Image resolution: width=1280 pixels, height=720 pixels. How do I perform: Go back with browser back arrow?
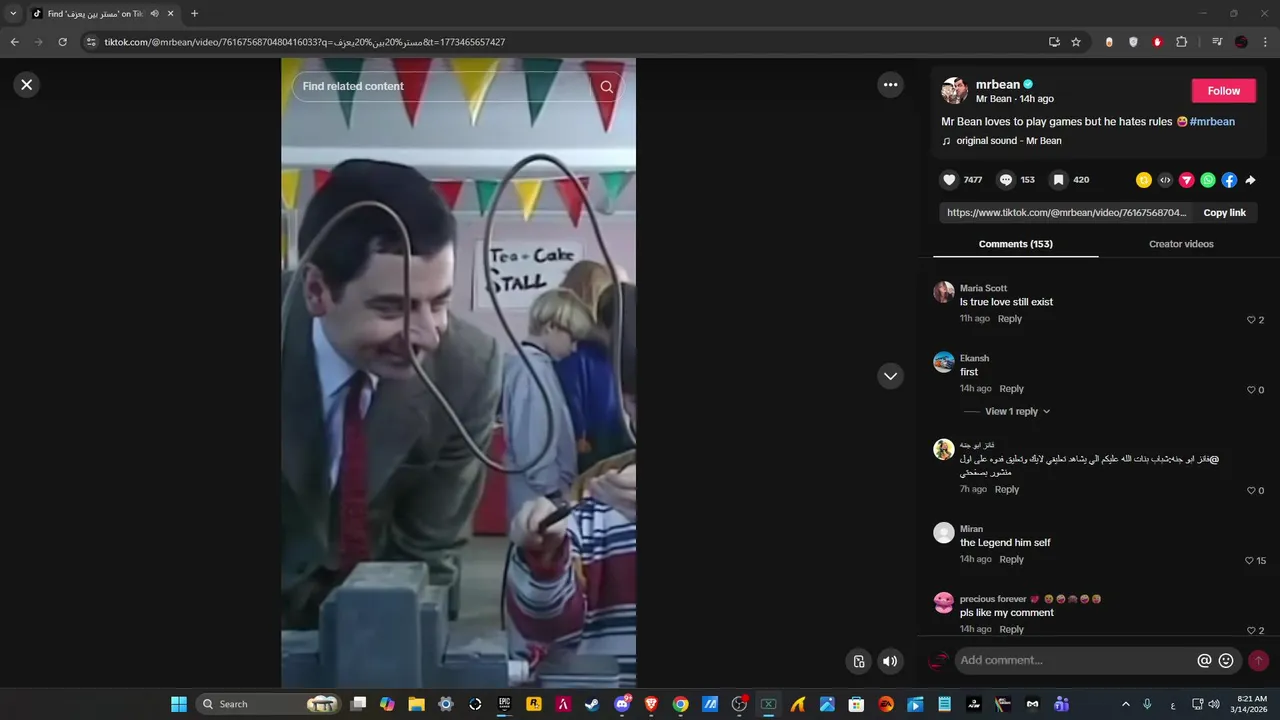tap(15, 42)
